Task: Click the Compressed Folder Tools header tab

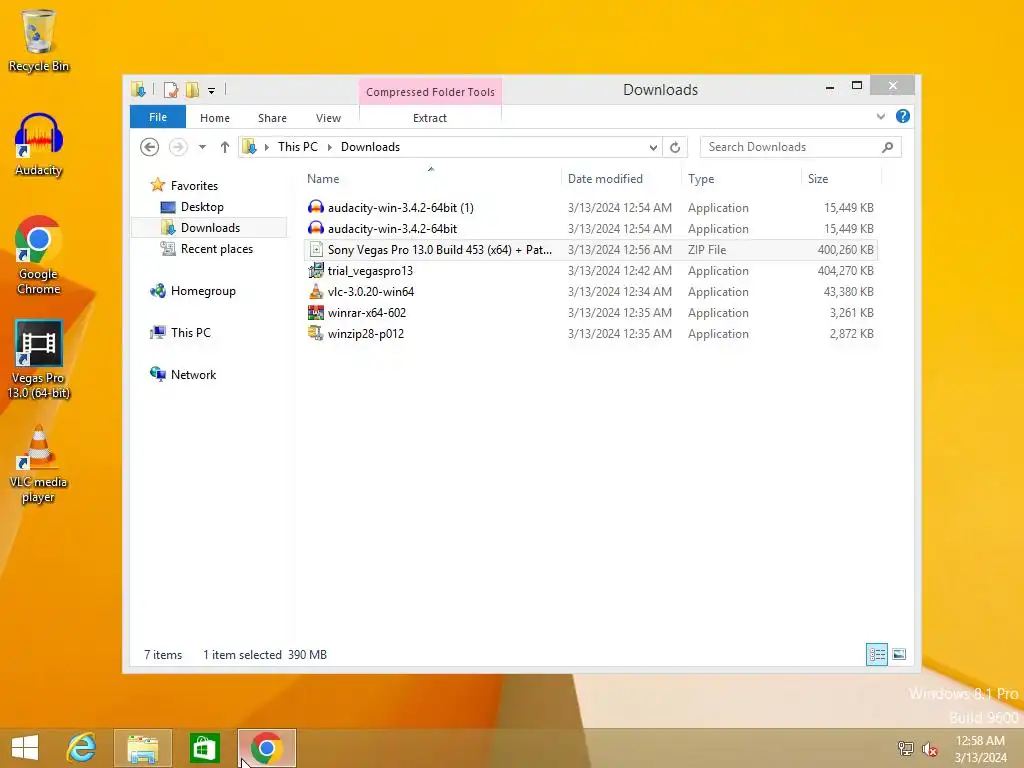Action: tap(430, 92)
